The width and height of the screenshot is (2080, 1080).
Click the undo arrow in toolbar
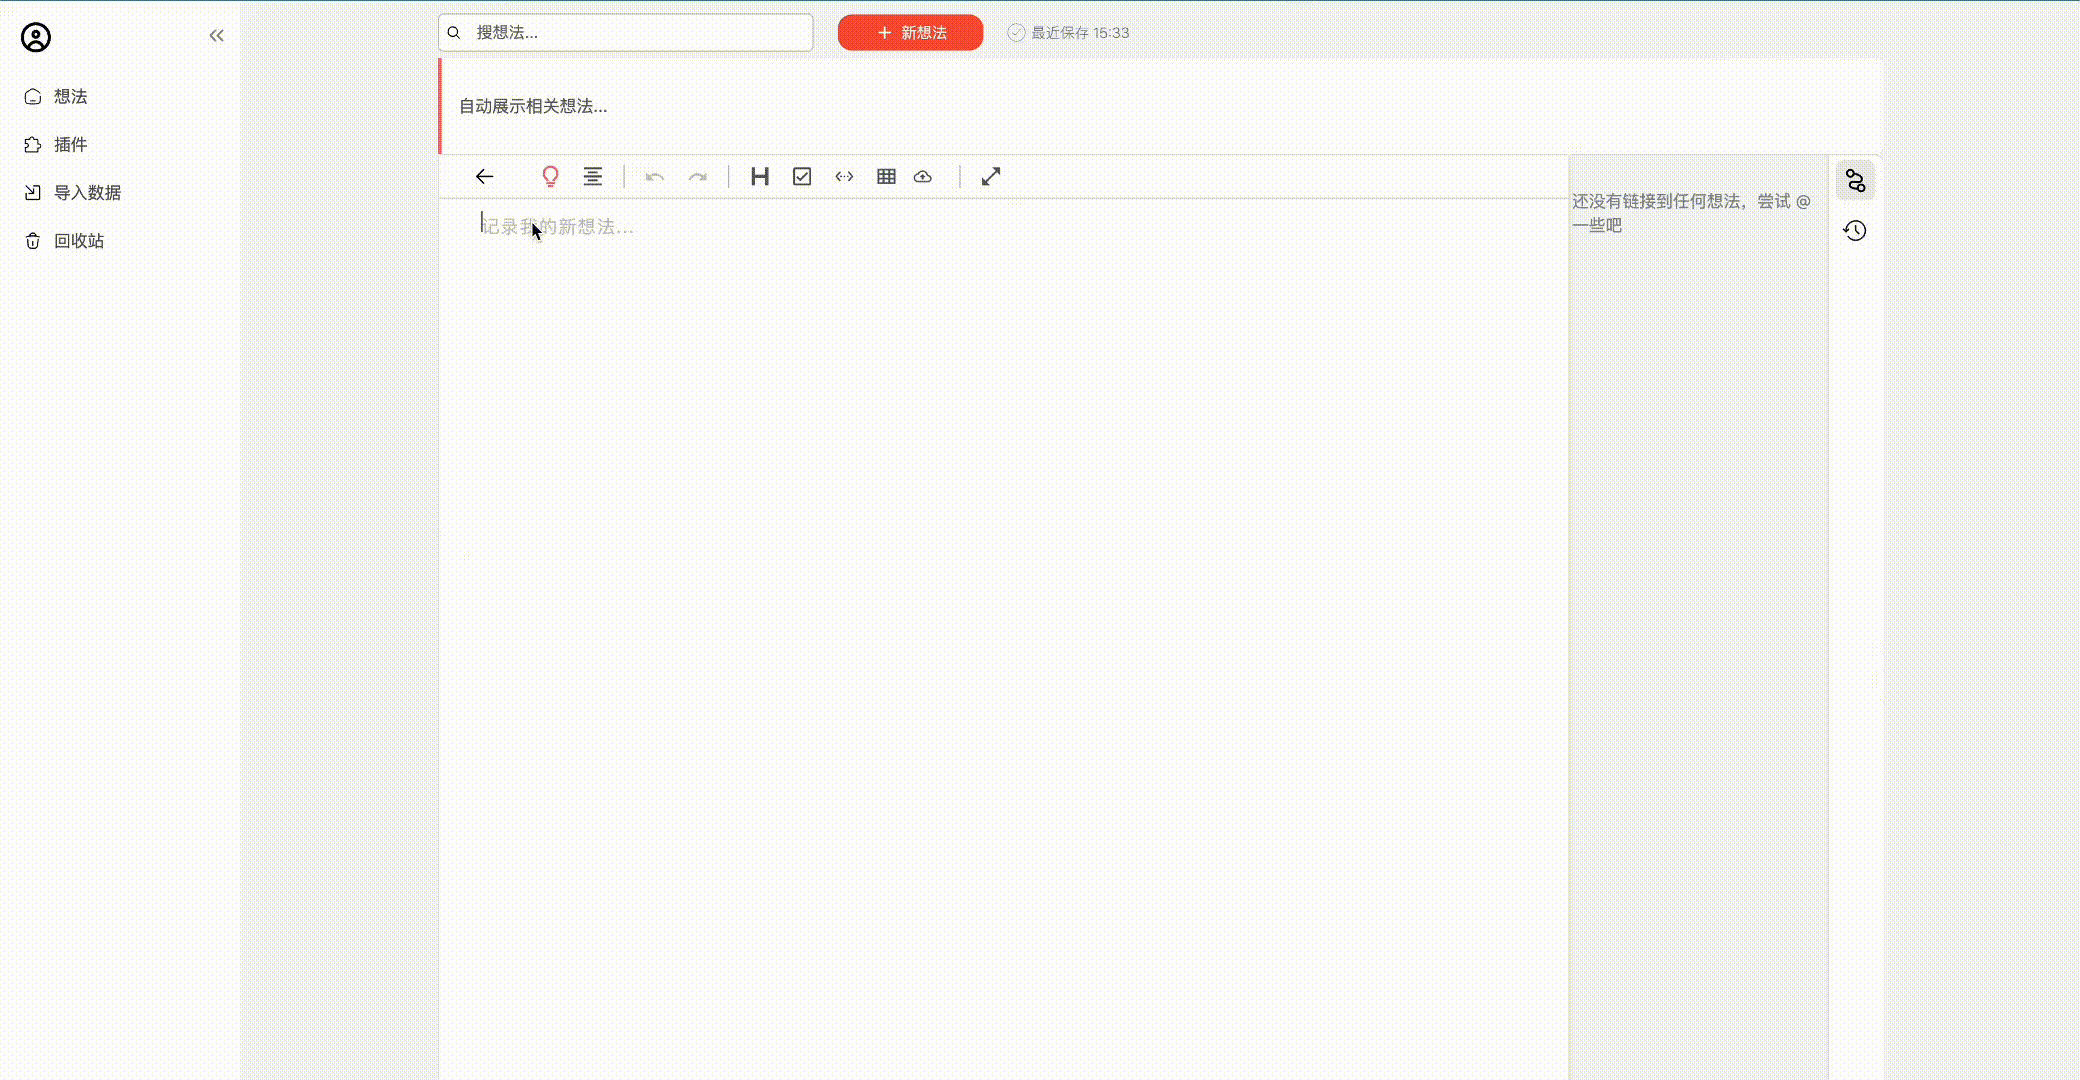click(x=655, y=177)
